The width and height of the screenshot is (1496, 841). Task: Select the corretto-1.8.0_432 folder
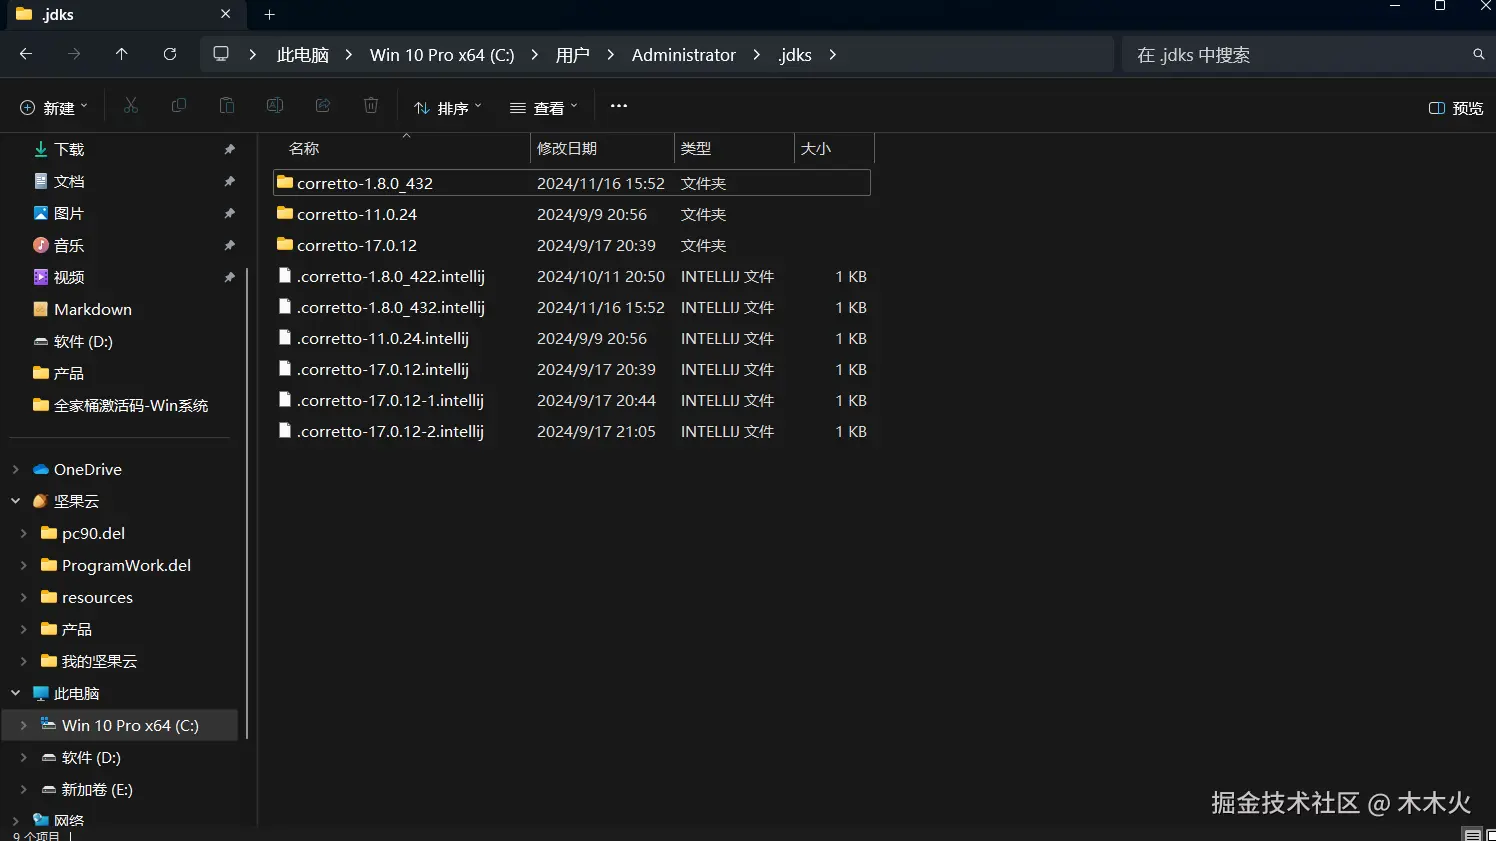[572, 183]
